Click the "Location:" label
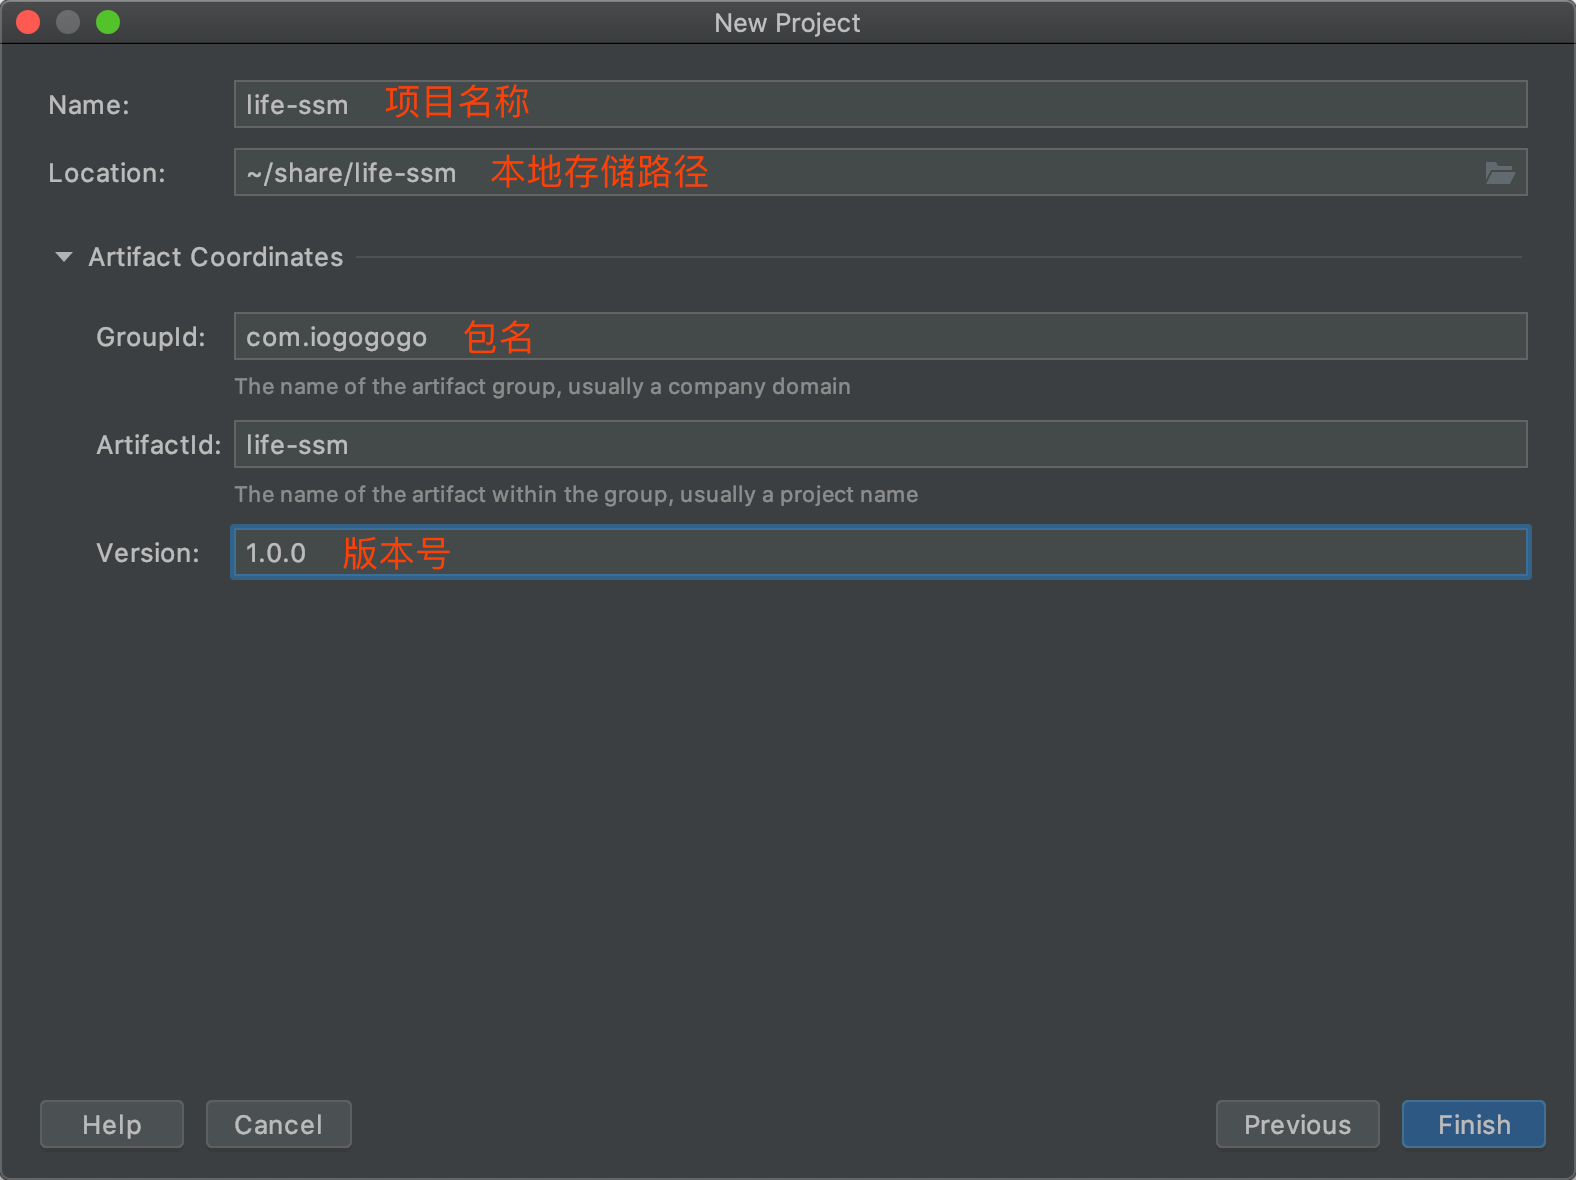Viewport: 1576px width, 1180px height. coord(107,173)
